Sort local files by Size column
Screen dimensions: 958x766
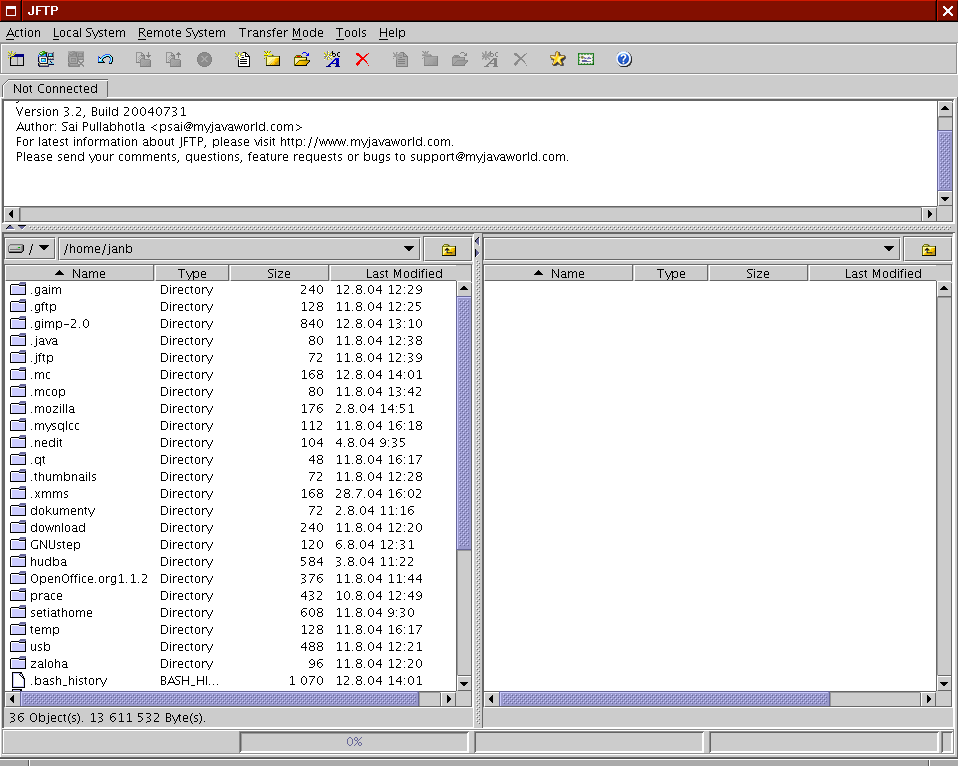pyautogui.click(x=279, y=273)
